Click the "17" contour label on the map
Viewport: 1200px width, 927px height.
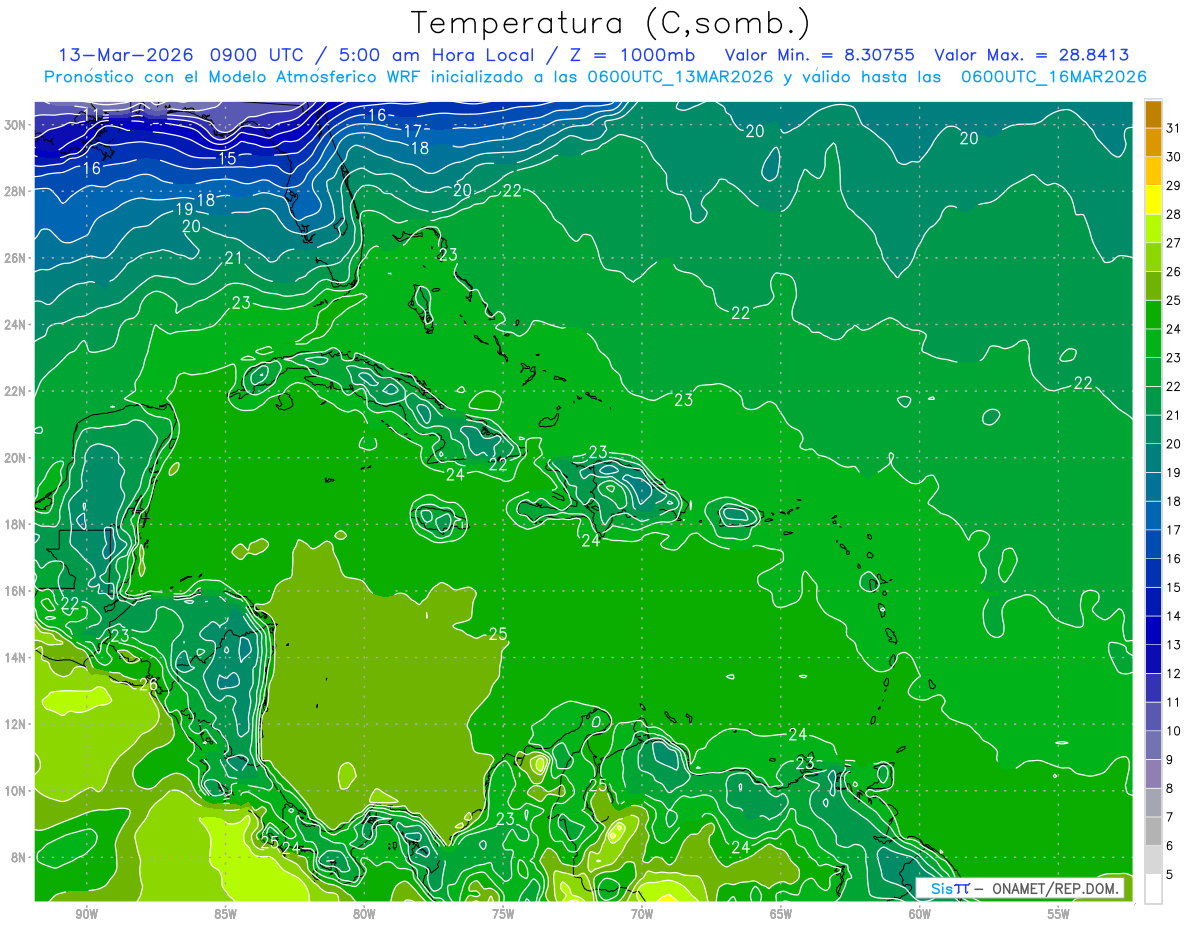[x=412, y=131]
